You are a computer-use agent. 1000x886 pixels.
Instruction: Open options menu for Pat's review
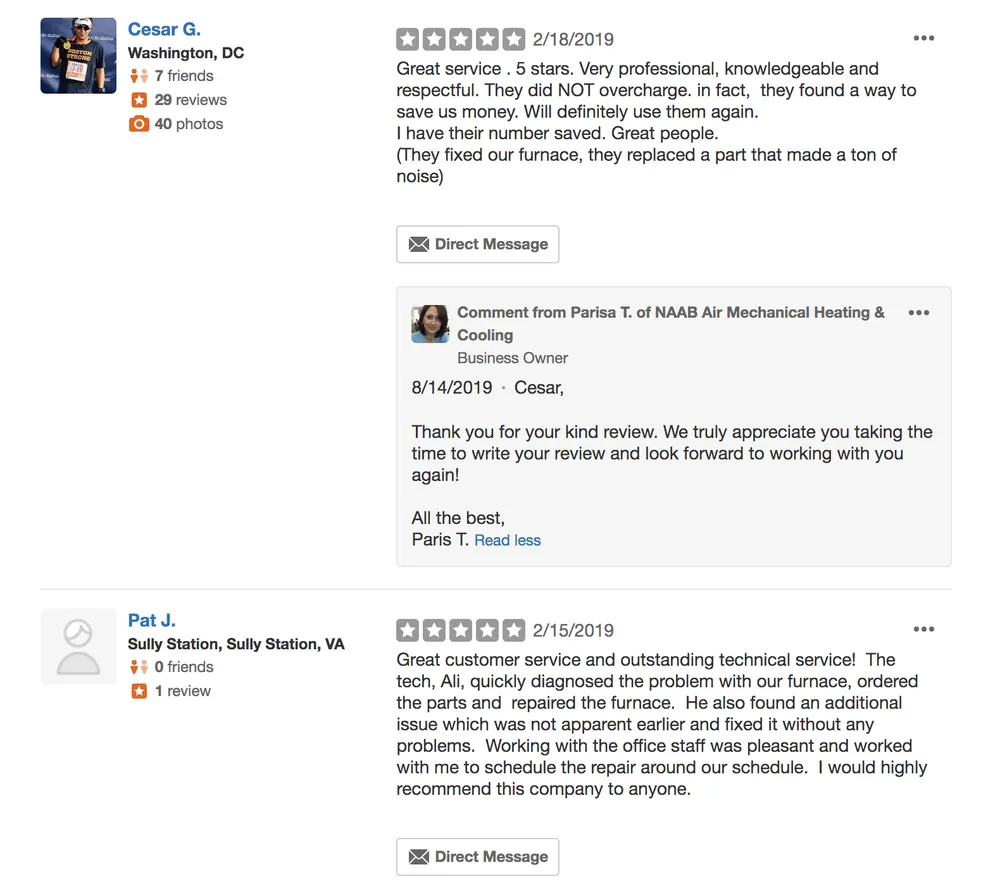pyautogui.click(x=923, y=630)
